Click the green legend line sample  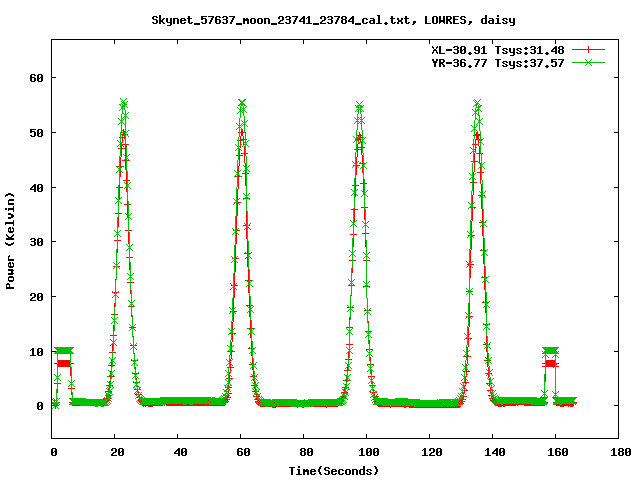(588, 63)
